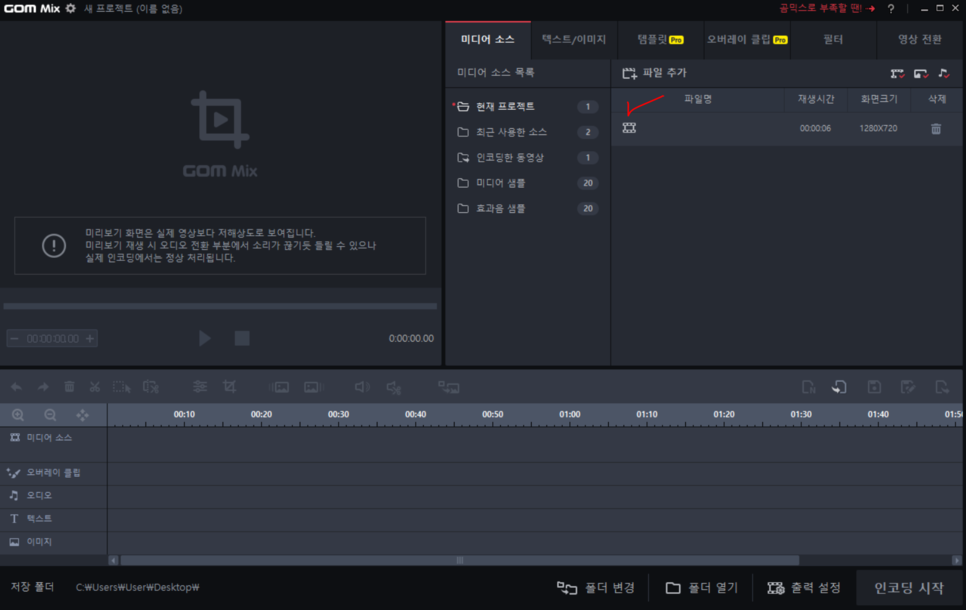Click the image conversion icon in toolbar

(448, 387)
